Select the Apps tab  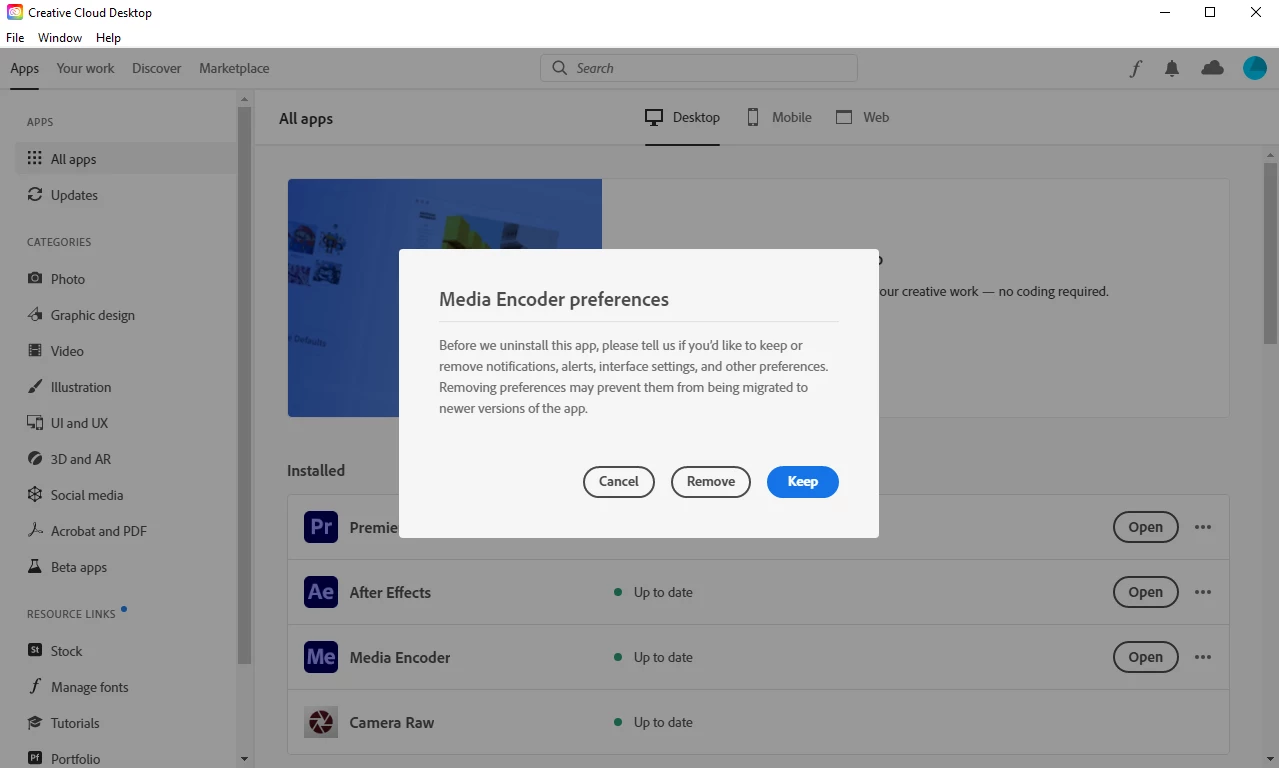(x=25, y=68)
